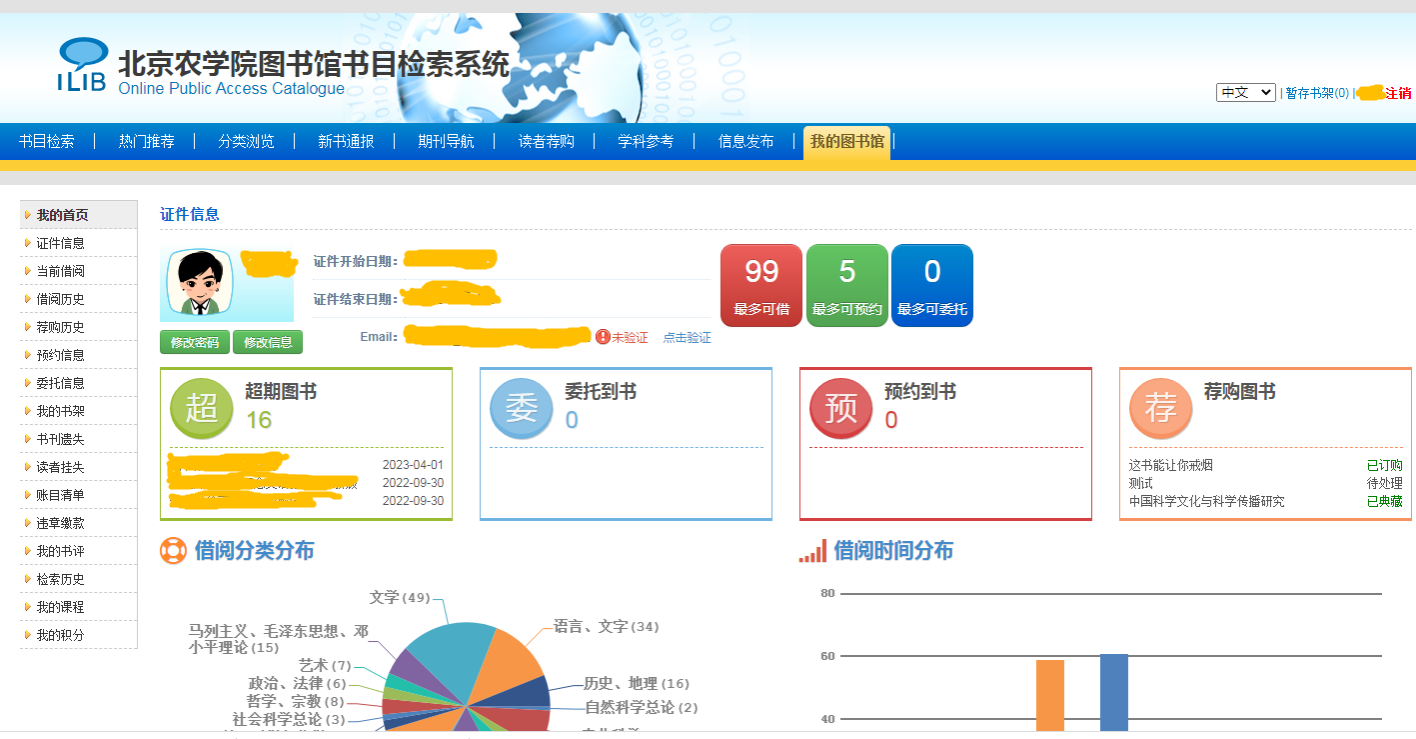This screenshot has width=1416, height=739.
Task: Open 期刊导航 in navigation bar
Action: click(446, 141)
